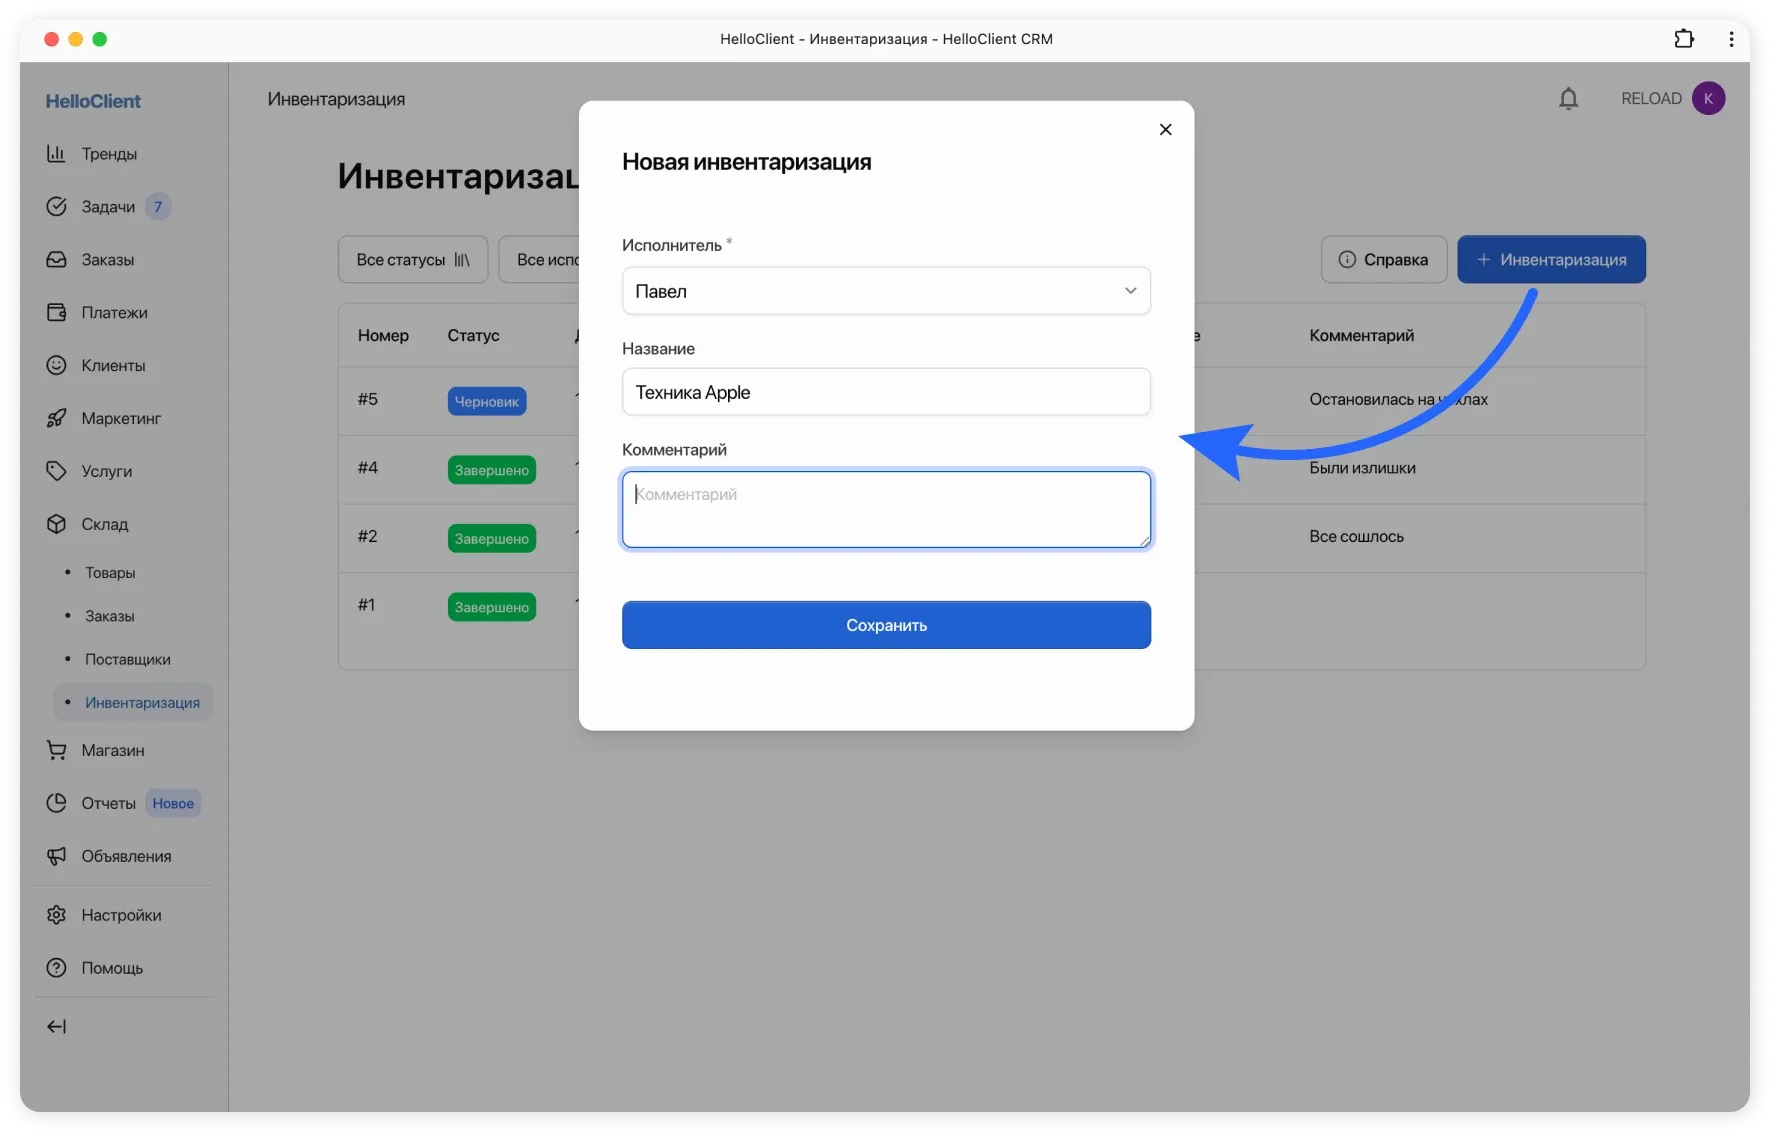Open Поставщики in the sidebar

(x=127, y=659)
